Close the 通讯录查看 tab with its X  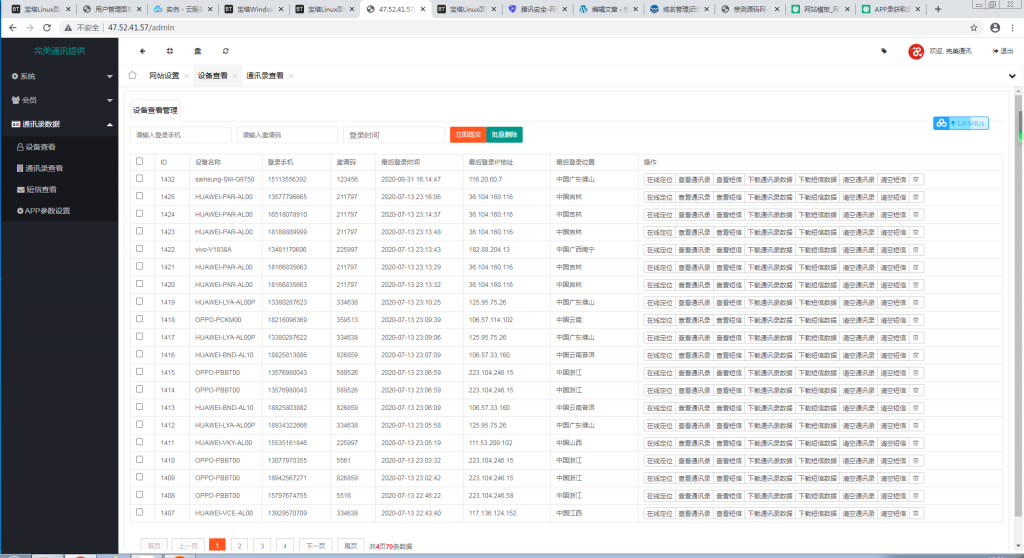click(x=291, y=76)
